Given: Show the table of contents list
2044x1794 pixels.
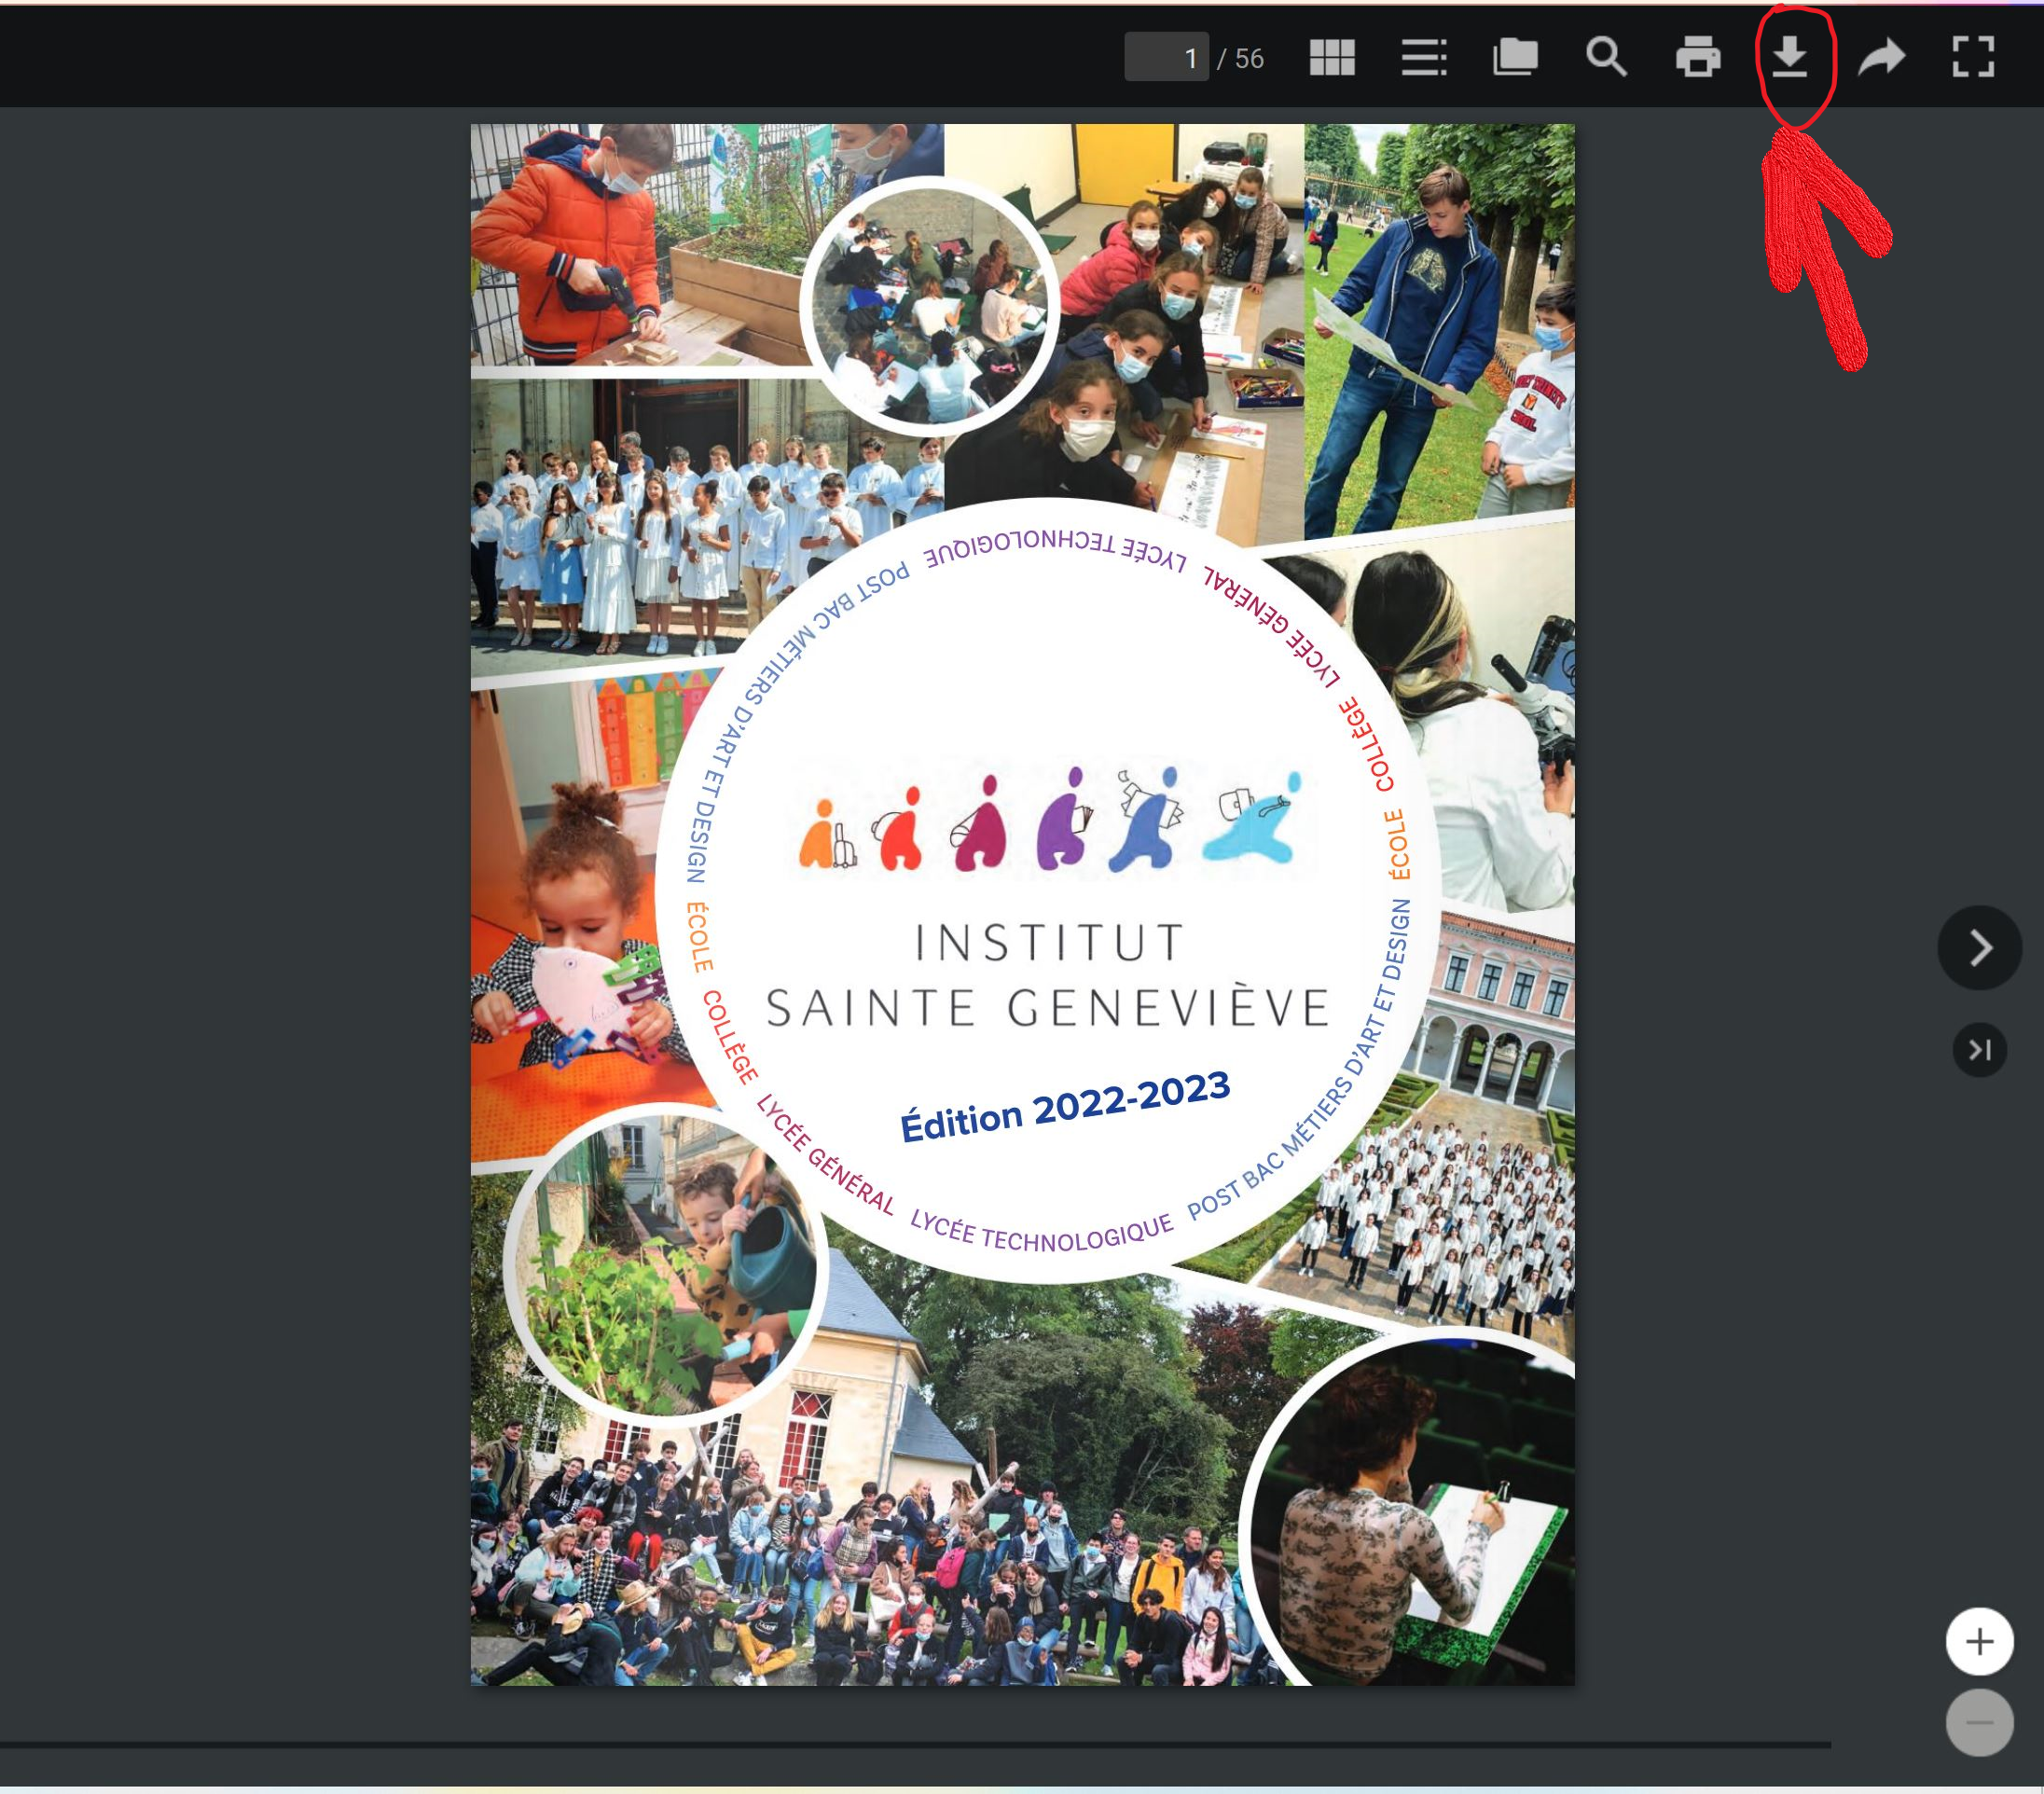Looking at the screenshot, I should [x=1423, y=58].
